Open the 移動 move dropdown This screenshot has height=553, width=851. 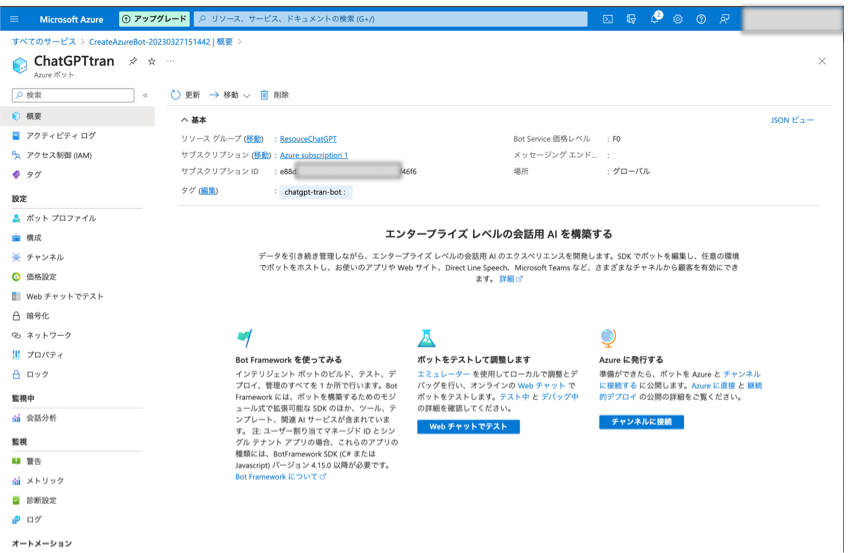point(230,95)
